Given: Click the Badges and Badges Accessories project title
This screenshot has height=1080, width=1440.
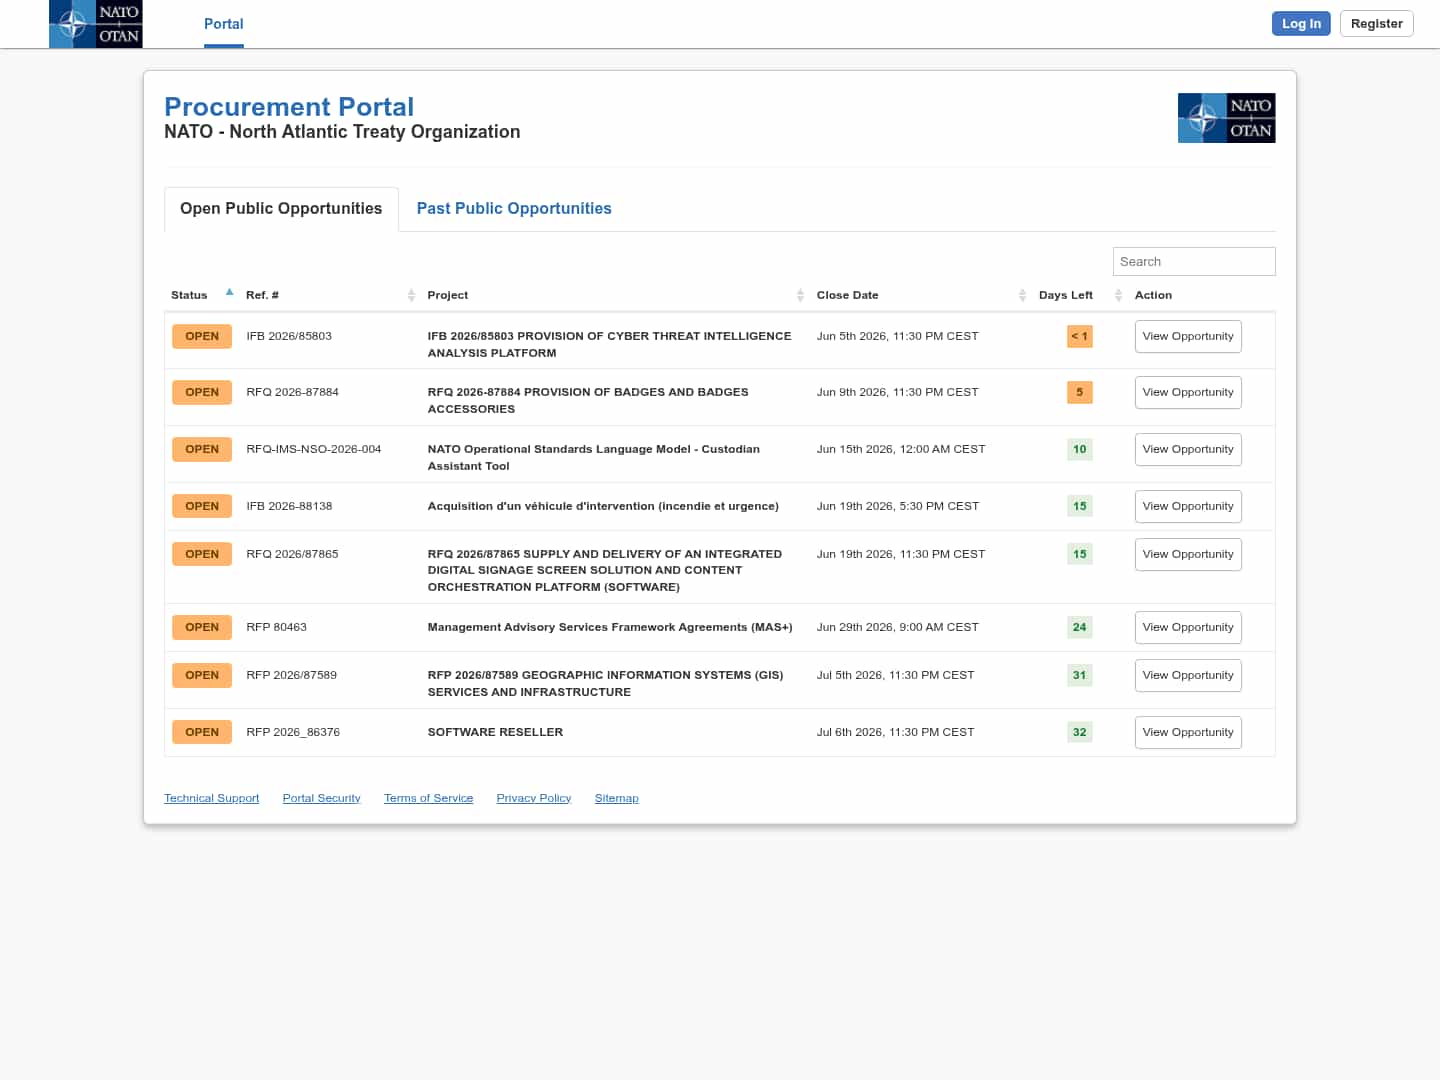Looking at the screenshot, I should click(588, 400).
